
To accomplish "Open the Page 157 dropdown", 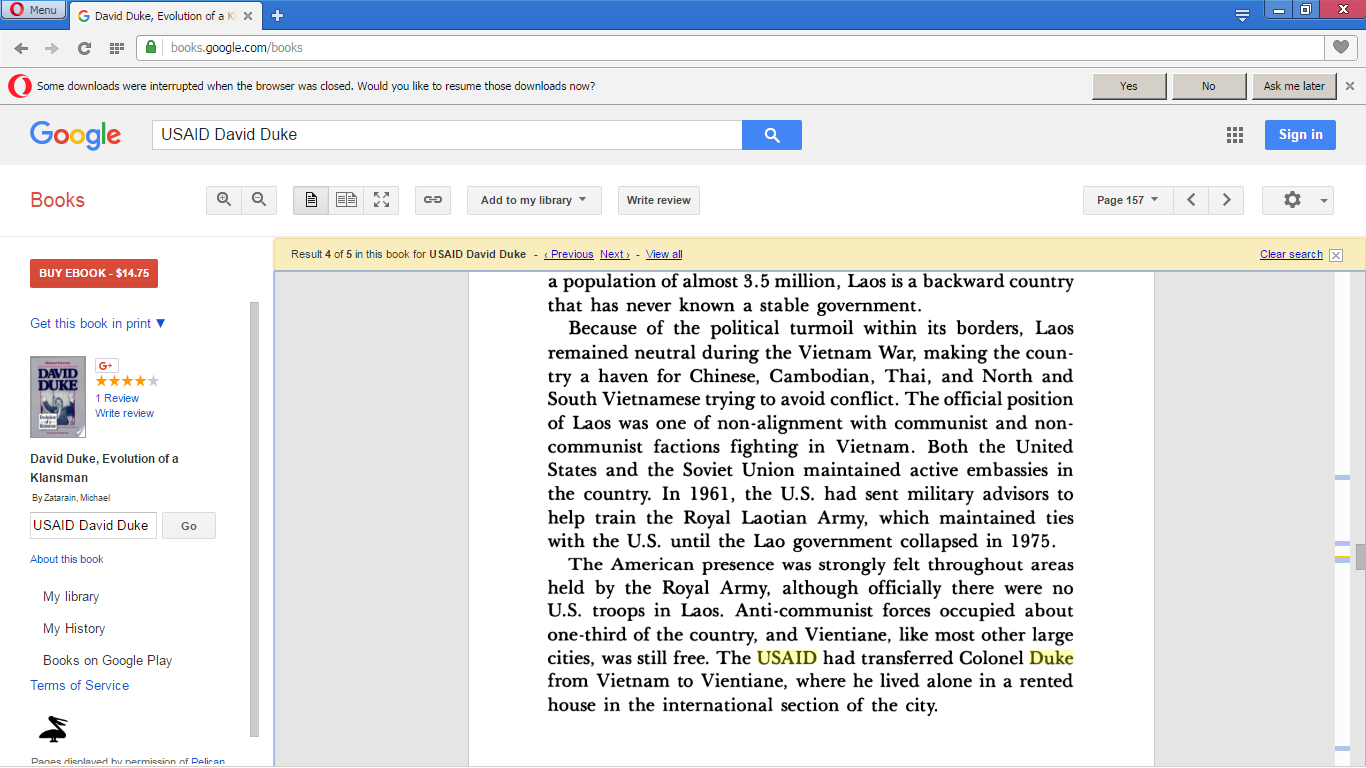I will [x=1128, y=200].
